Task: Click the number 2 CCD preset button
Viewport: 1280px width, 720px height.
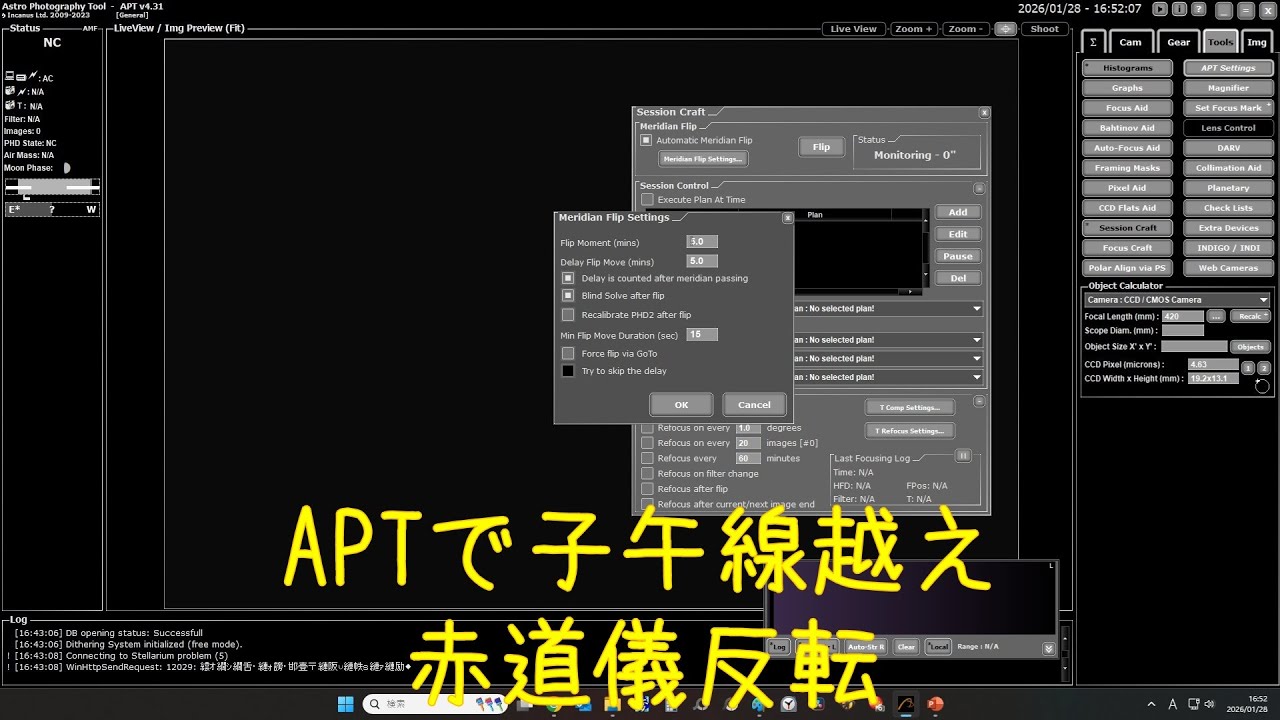Action: pos(1263,368)
